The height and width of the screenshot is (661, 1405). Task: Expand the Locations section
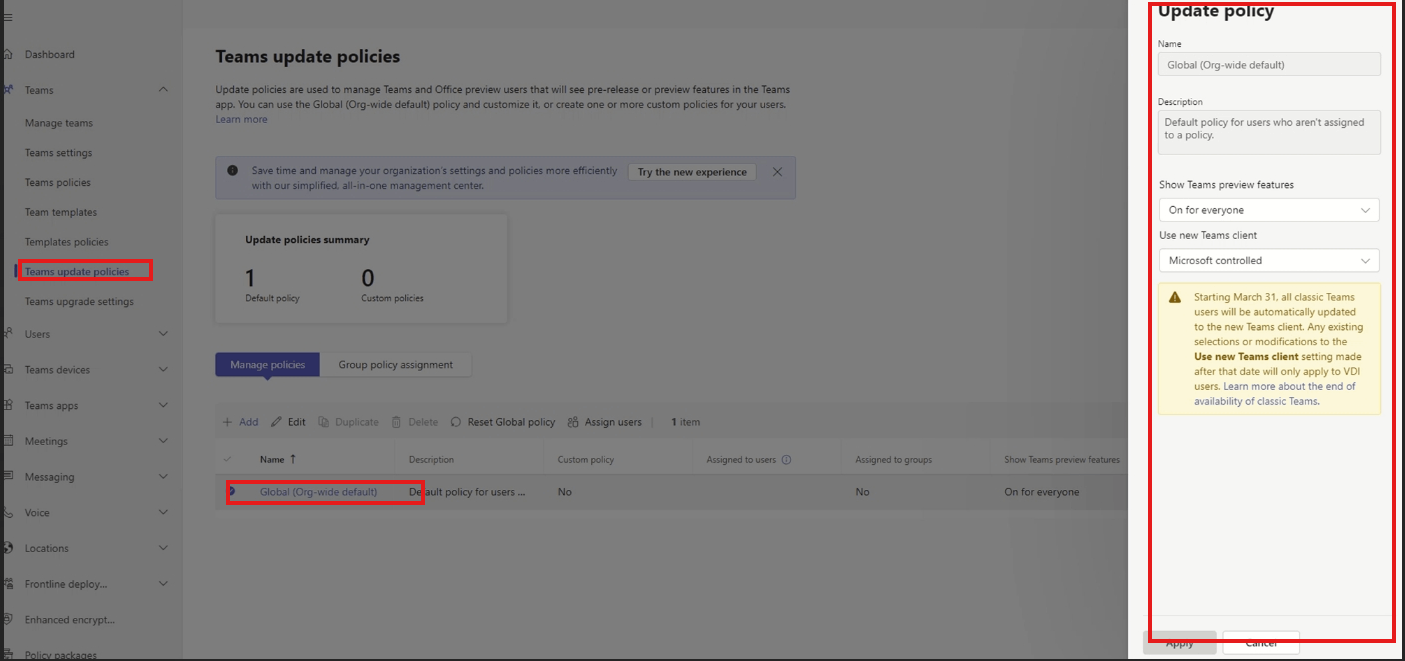pos(163,548)
